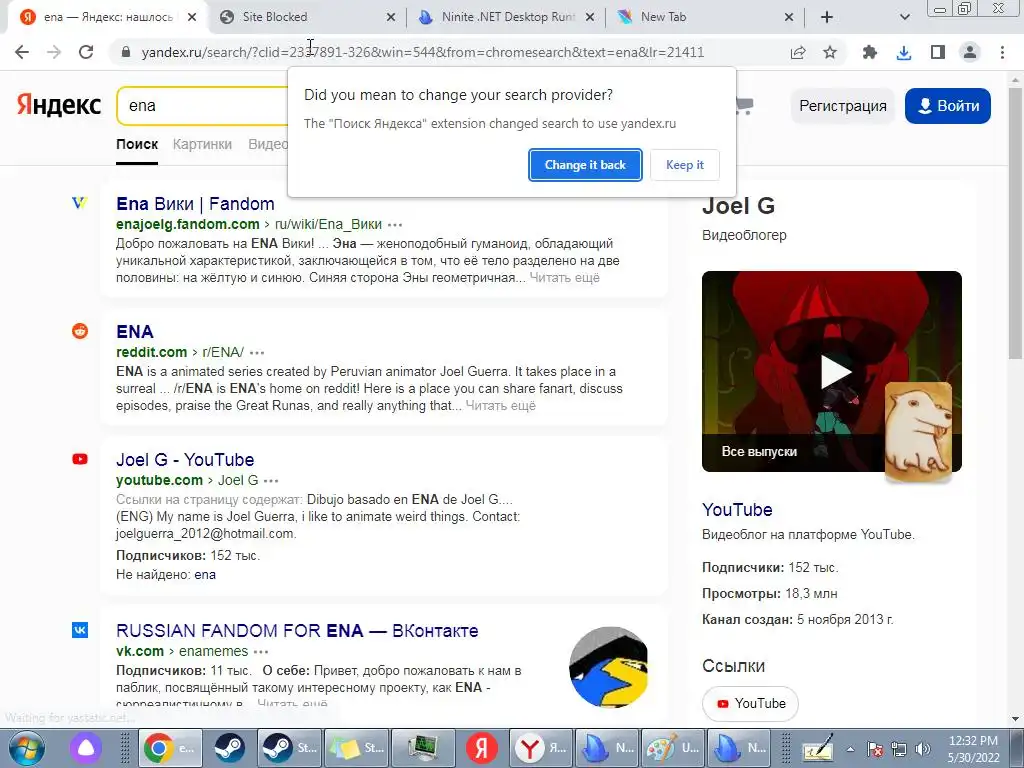Open the Steam taskbar icon without label
The width and height of the screenshot is (1024, 768).
[229, 748]
